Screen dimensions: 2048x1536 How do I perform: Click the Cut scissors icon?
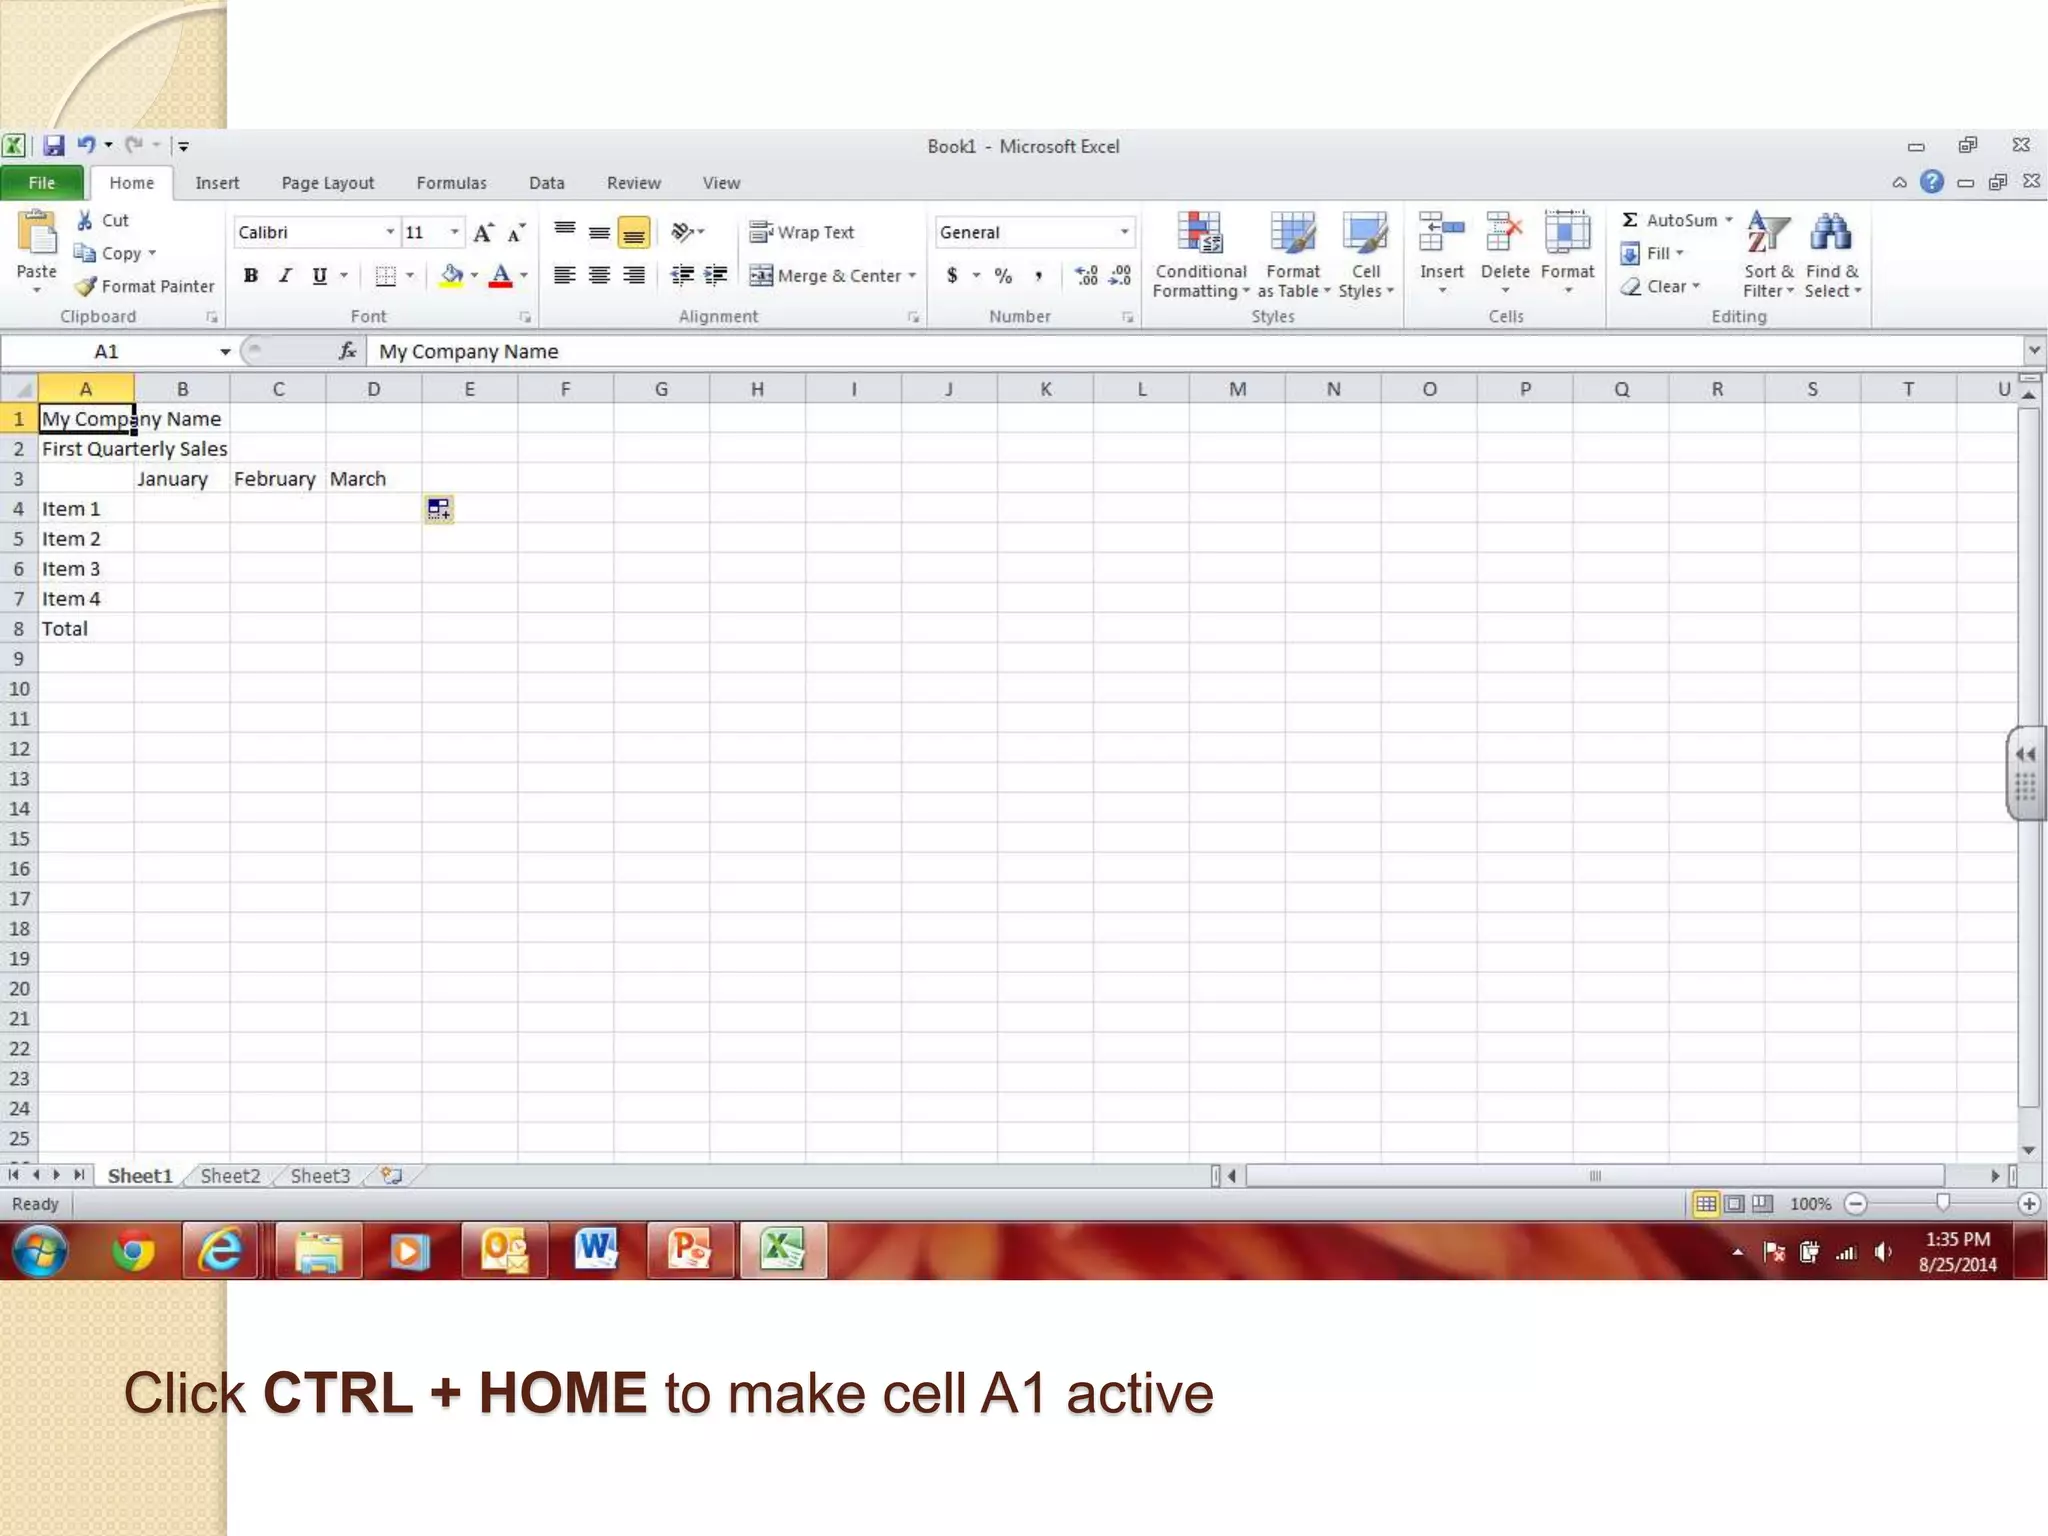click(86, 221)
